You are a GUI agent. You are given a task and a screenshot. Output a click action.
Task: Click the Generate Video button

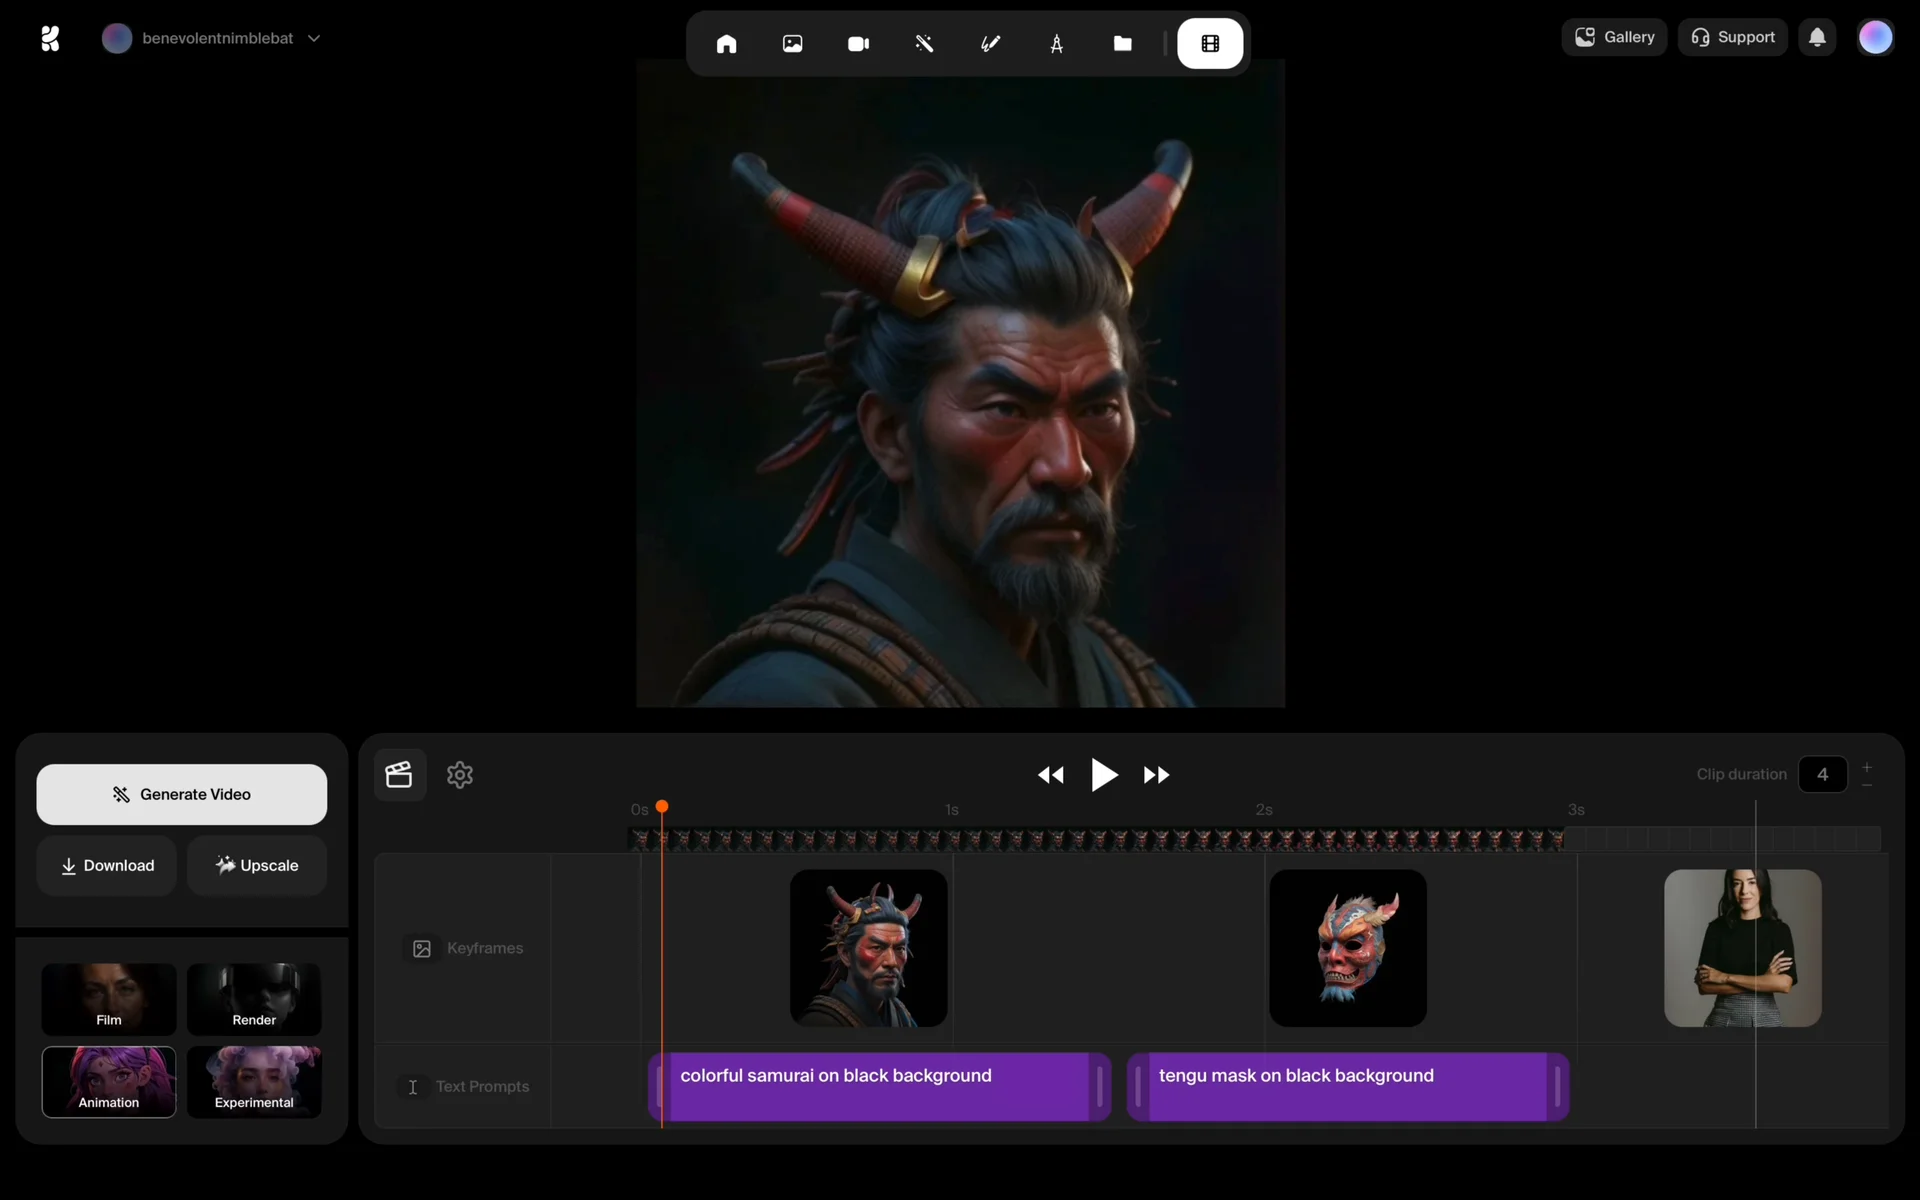pyautogui.click(x=181, y=794)
